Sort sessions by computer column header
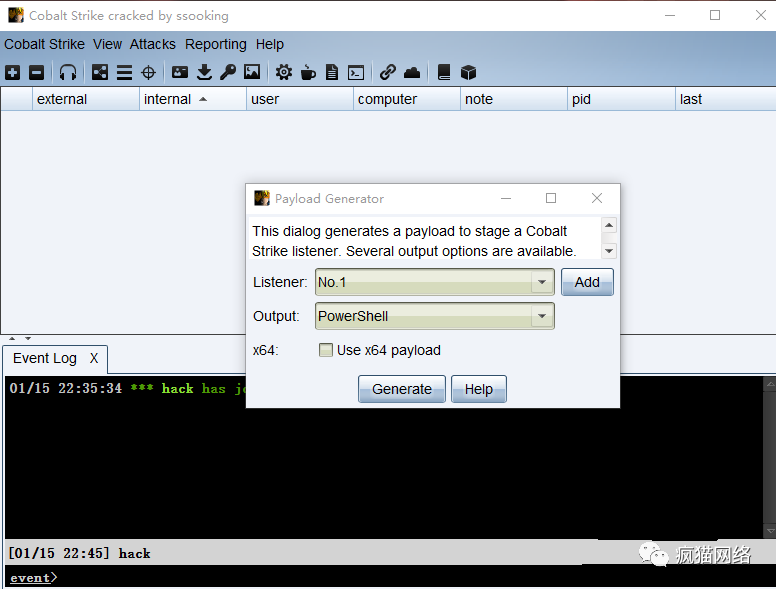The height and width of the screenshot is (589, 776). click(407, 99)
